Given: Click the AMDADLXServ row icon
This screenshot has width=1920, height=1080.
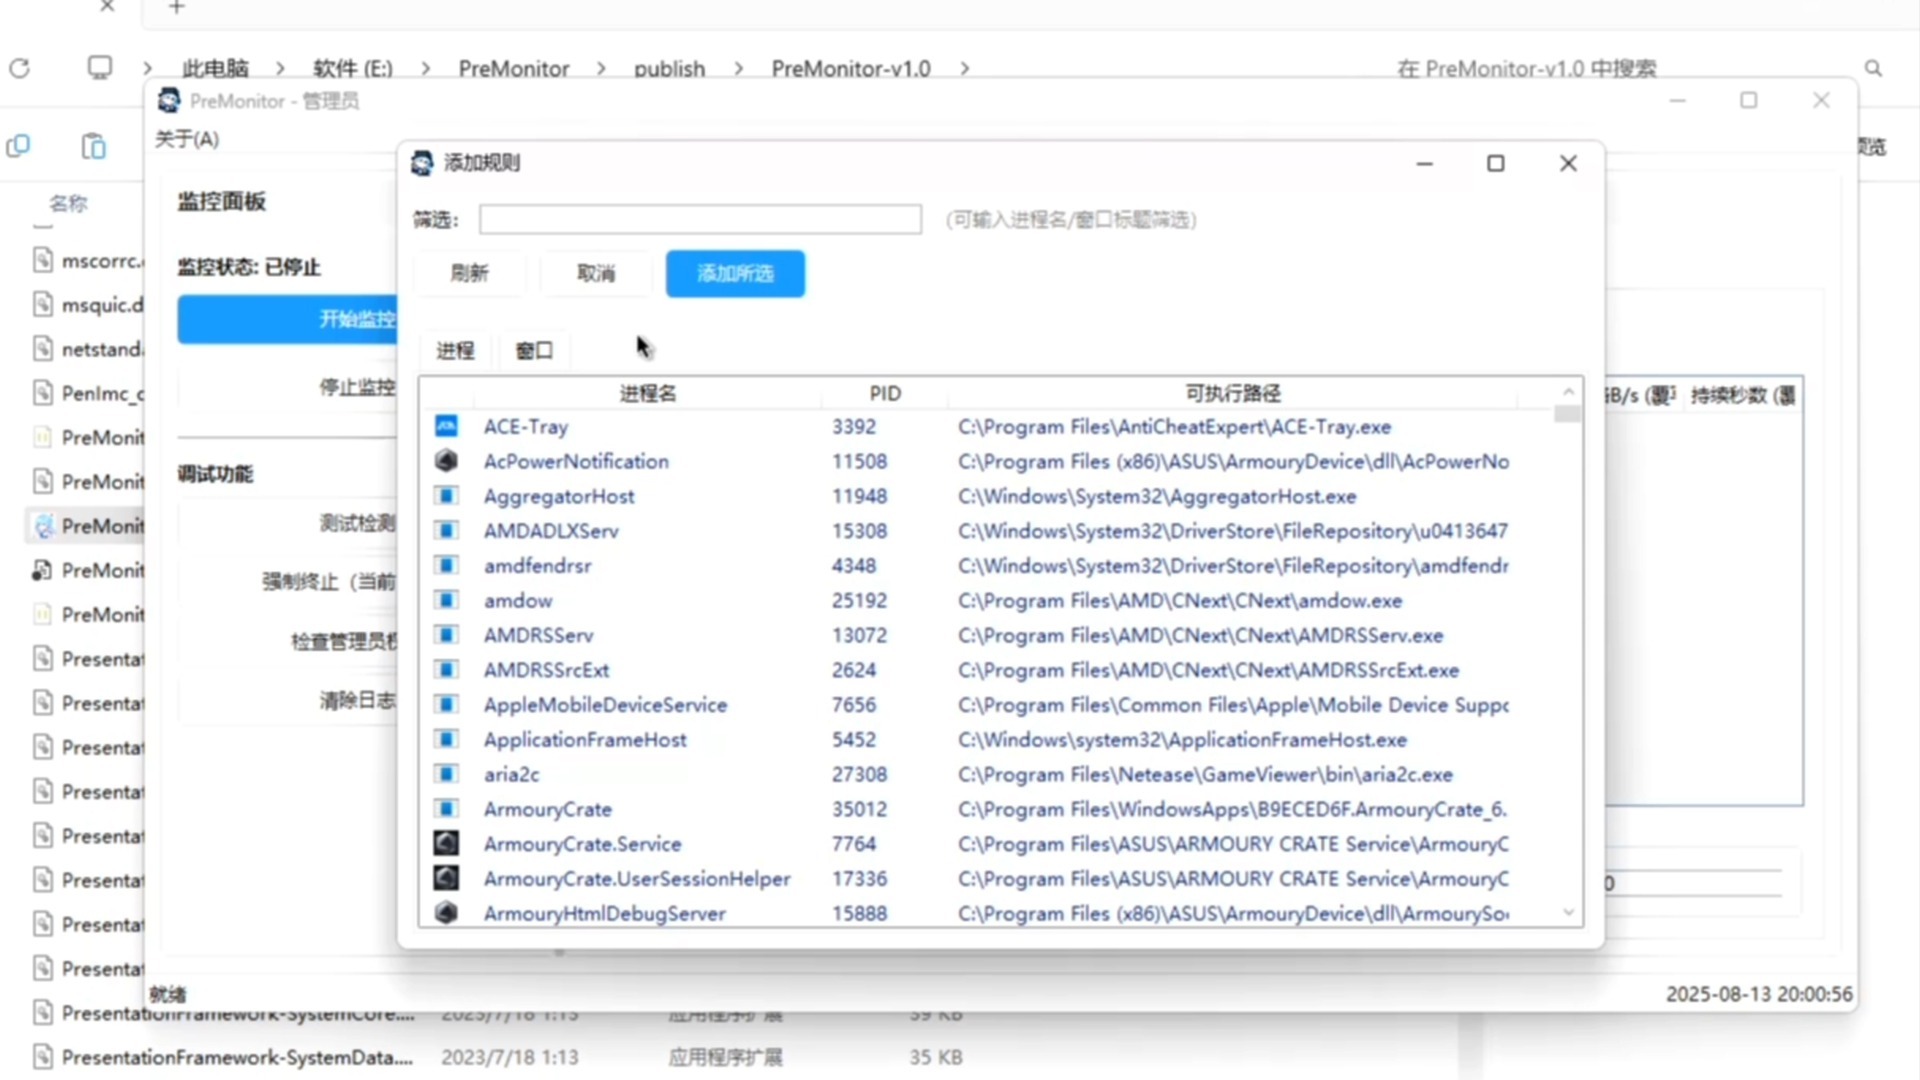Looking at the screenshot, I should click(446, 531).
